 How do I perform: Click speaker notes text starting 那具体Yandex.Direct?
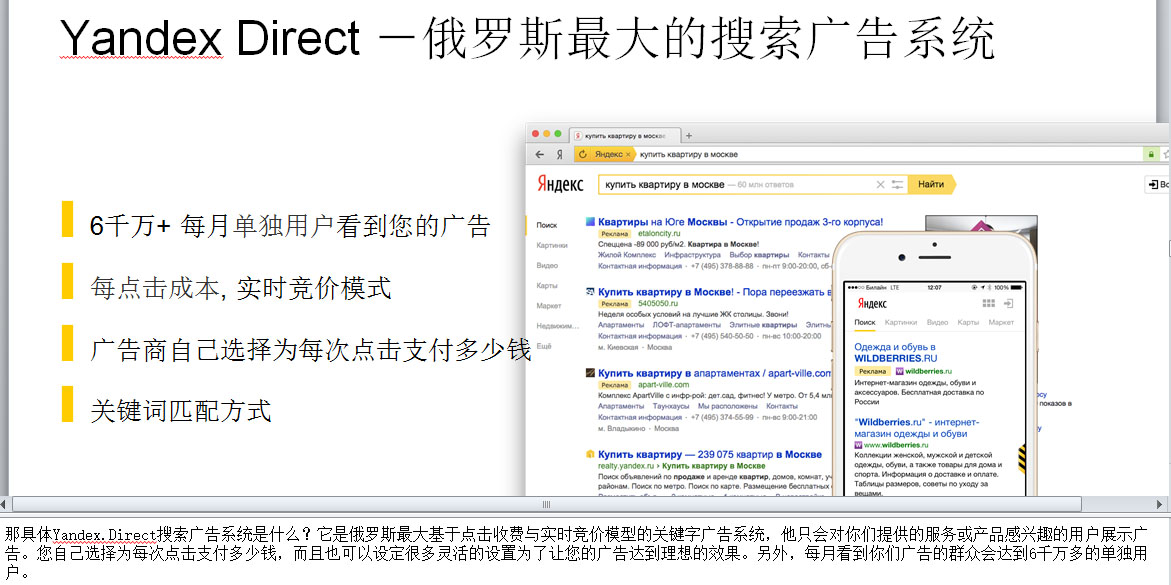pyautogui.click(x=577, y=554)
